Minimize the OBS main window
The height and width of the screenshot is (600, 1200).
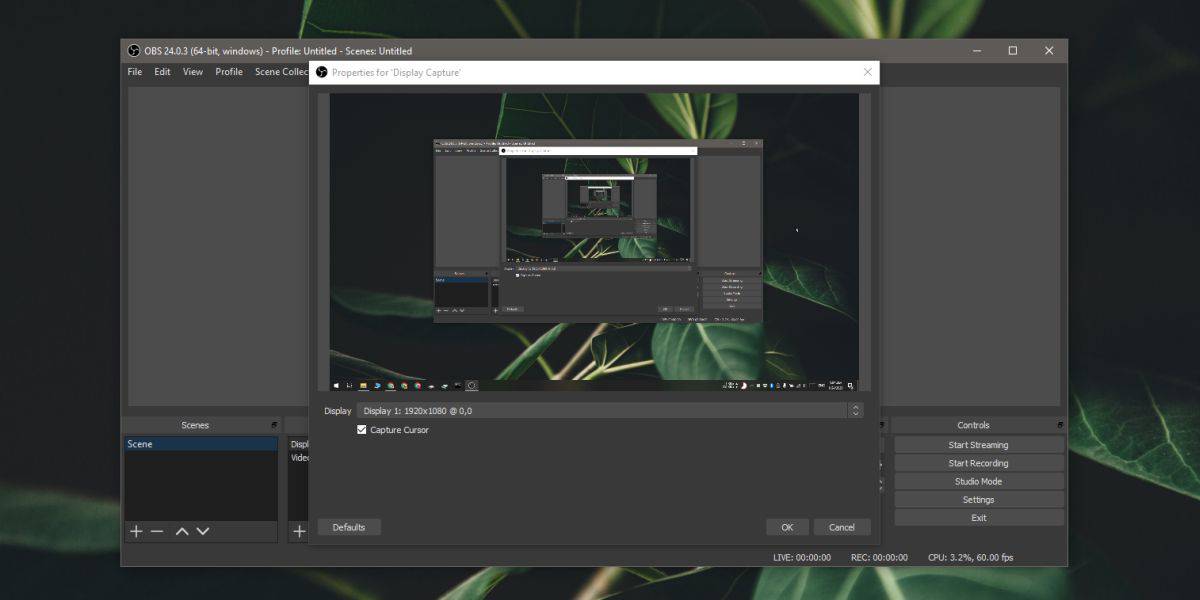(x=976, y=51)
